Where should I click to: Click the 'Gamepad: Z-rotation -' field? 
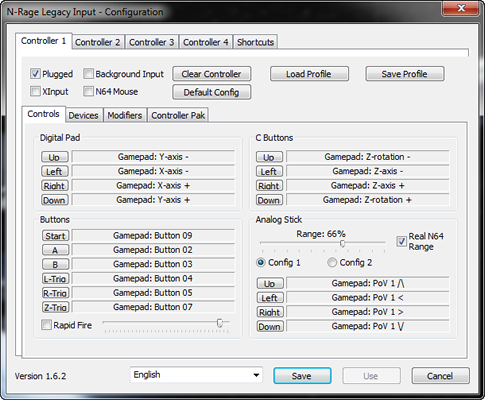point(368,157)
